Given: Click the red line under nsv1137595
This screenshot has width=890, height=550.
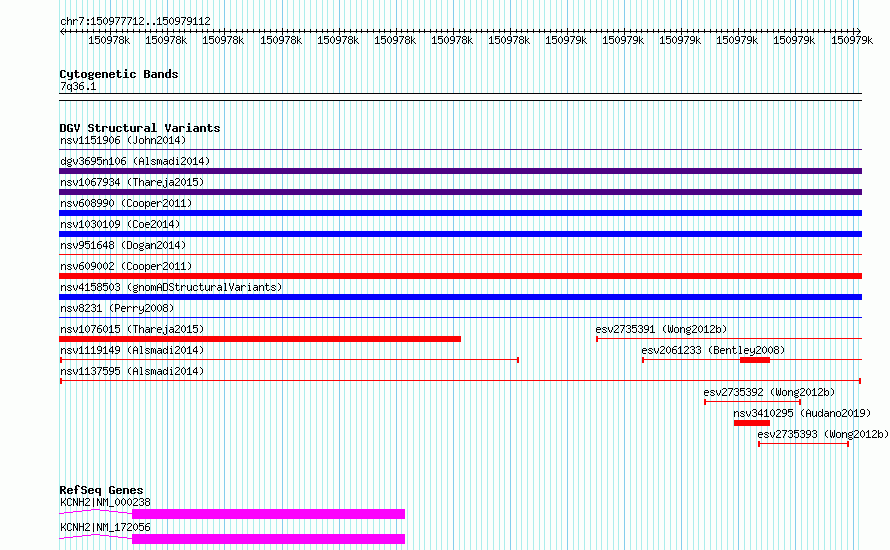Looking at the screenshot, I should (x=460, y=381).
